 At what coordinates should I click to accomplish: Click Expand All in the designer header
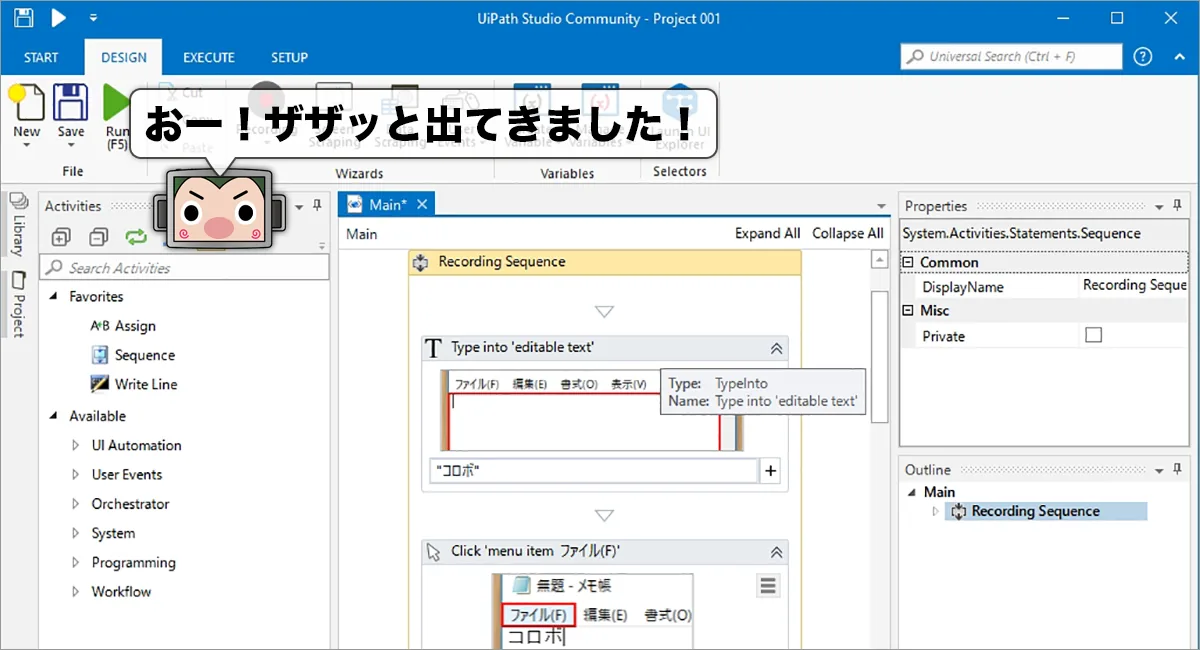767,233
